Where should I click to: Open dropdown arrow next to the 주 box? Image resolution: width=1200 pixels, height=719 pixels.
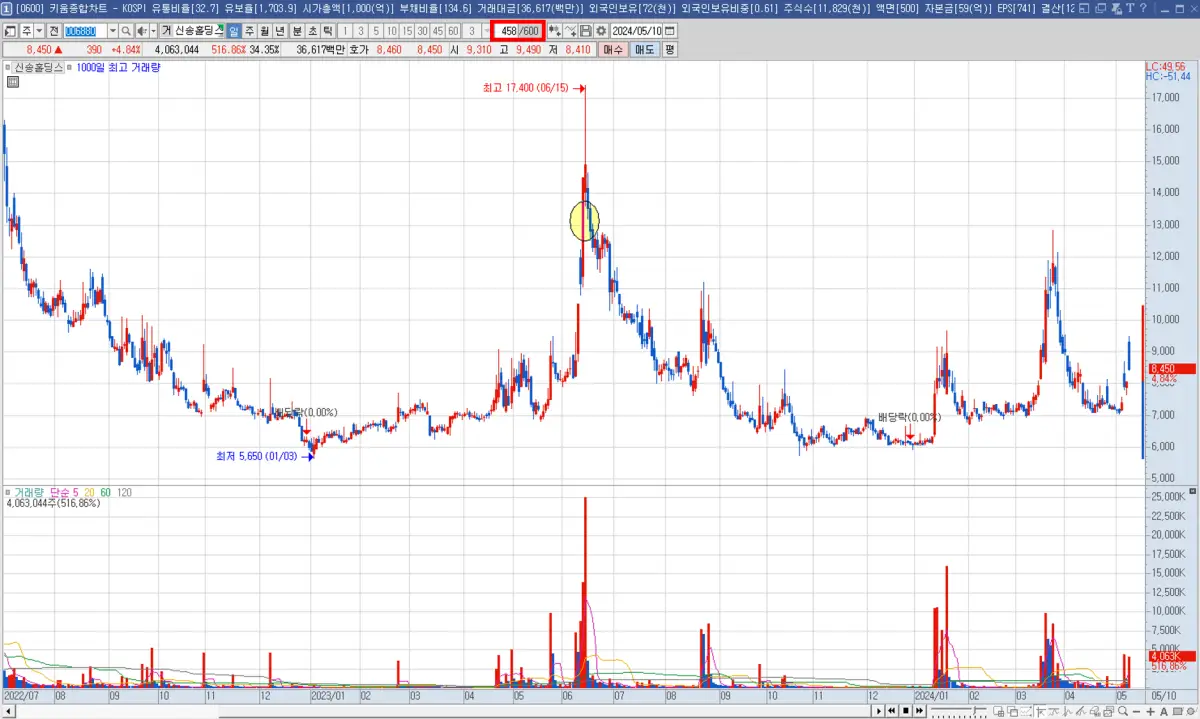pos(39,31)
